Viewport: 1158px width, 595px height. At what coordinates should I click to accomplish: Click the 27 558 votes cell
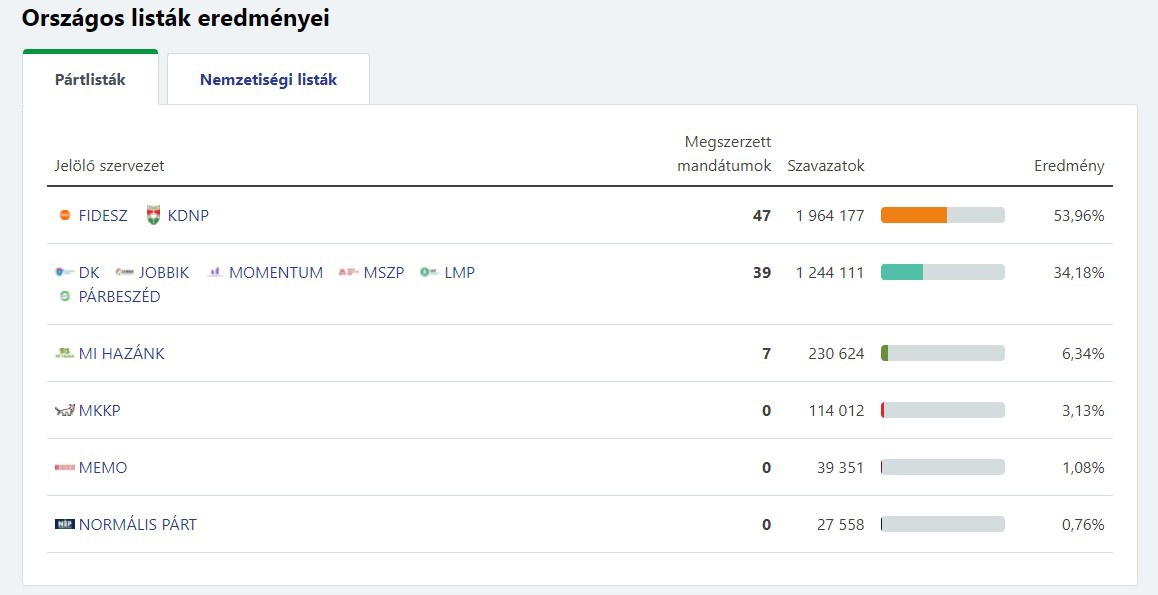tap(840, 524)
